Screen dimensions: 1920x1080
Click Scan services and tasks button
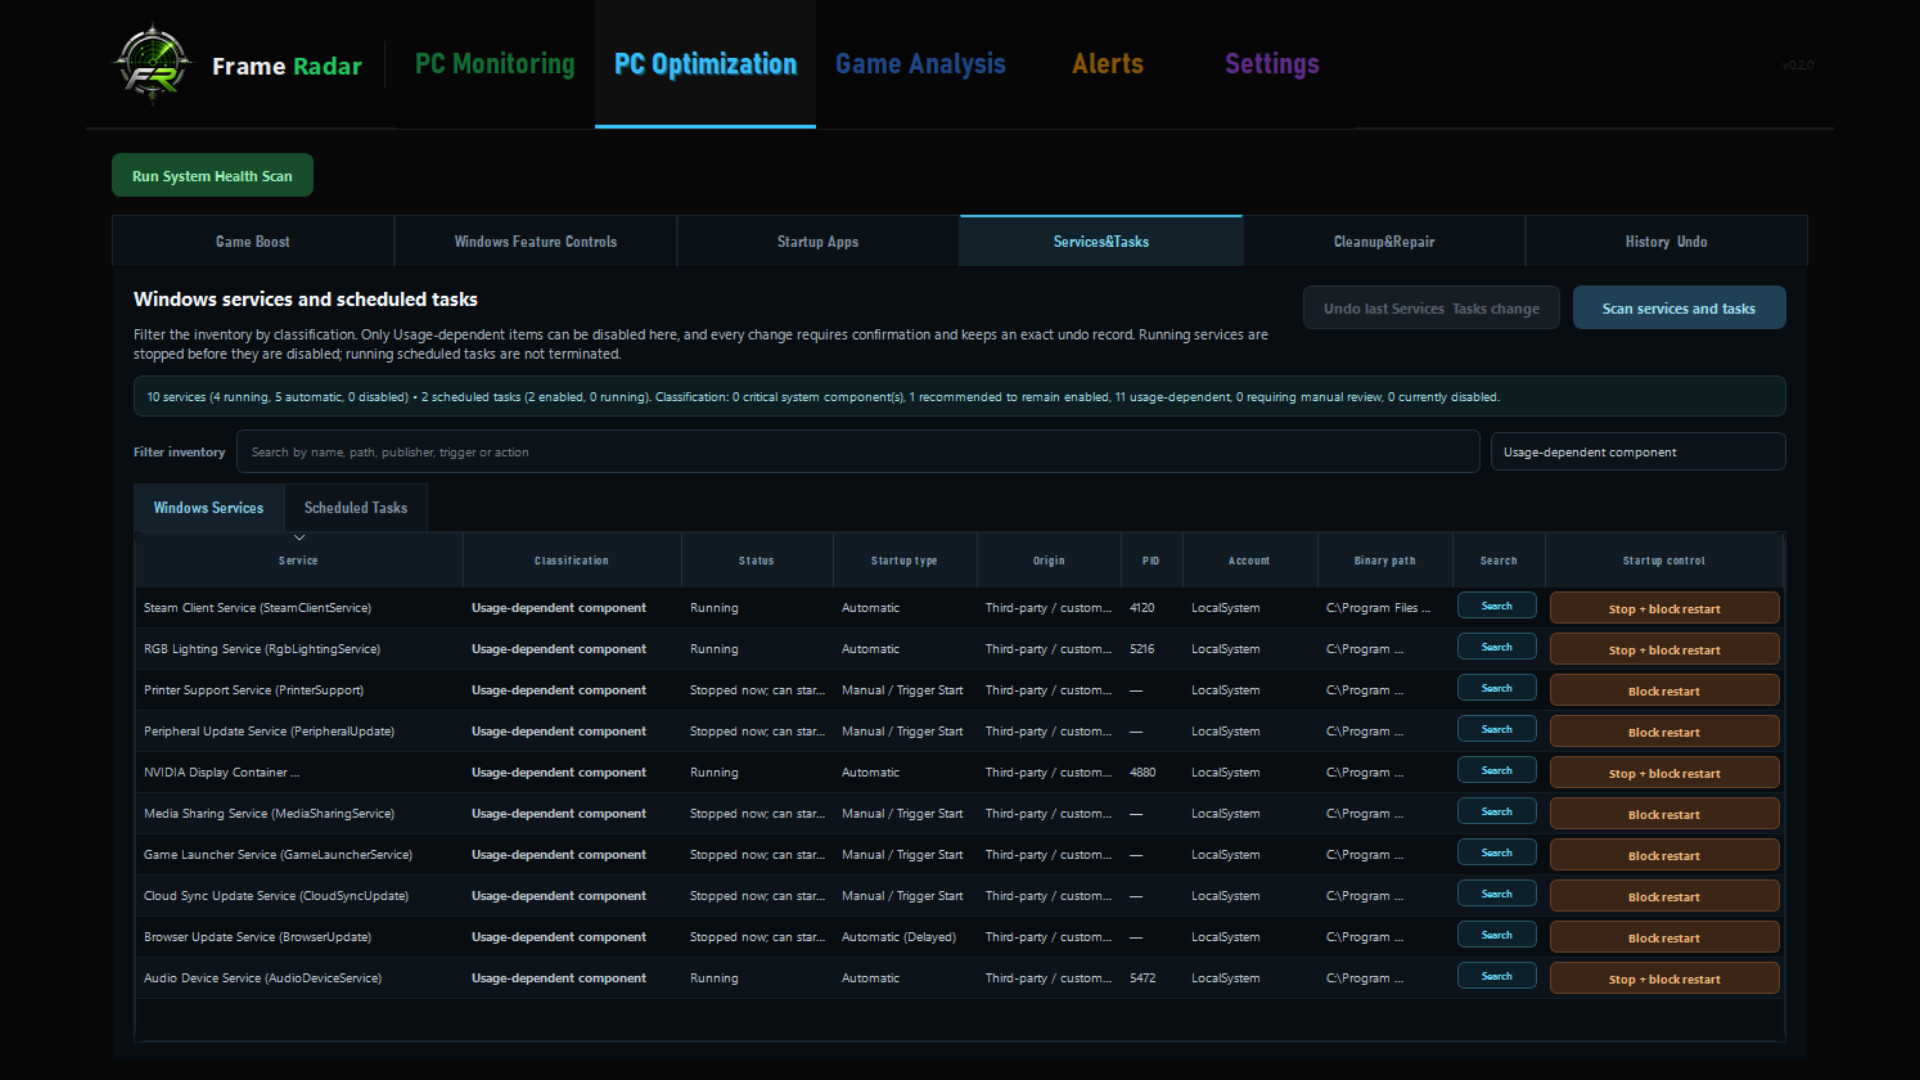coord(1679,308)
